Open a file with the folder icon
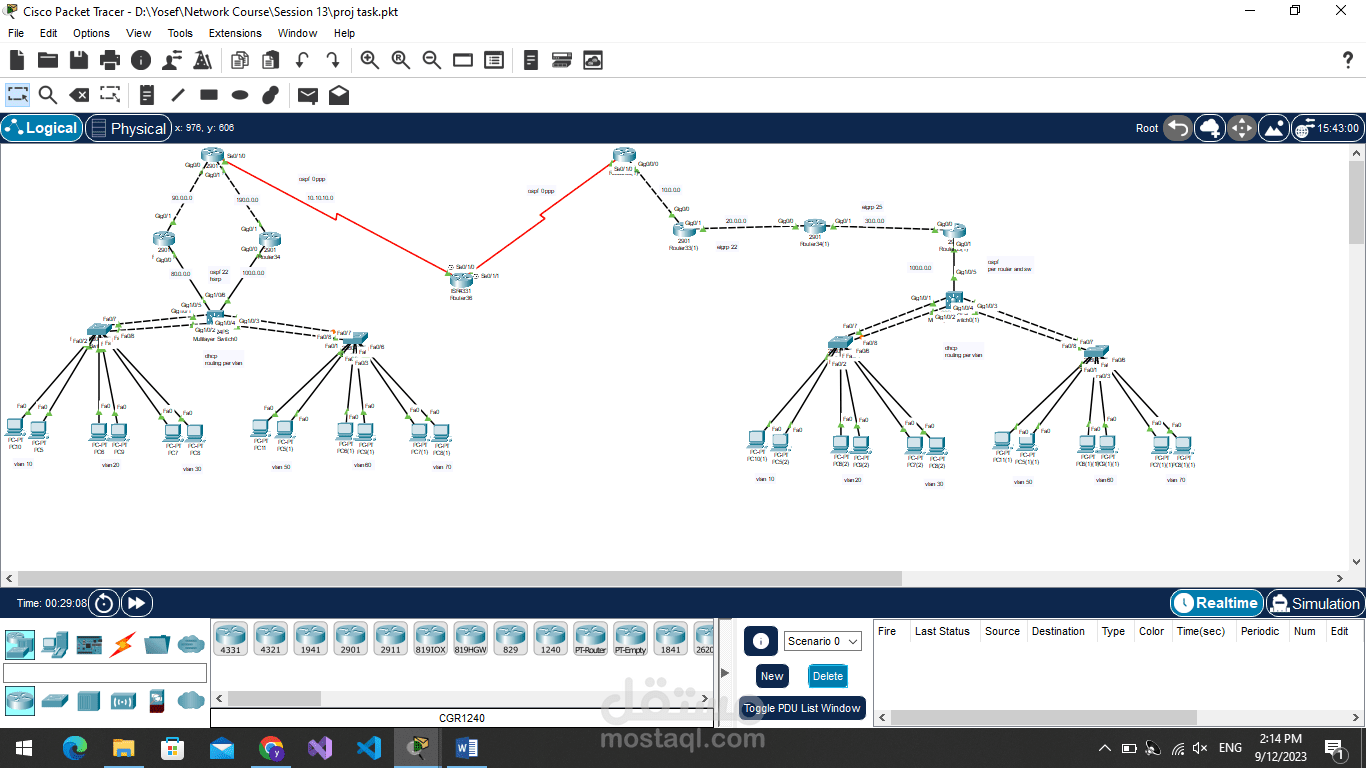Image resolution: width=1366 pixels, height=768 pixels. [x=48, y=60]
